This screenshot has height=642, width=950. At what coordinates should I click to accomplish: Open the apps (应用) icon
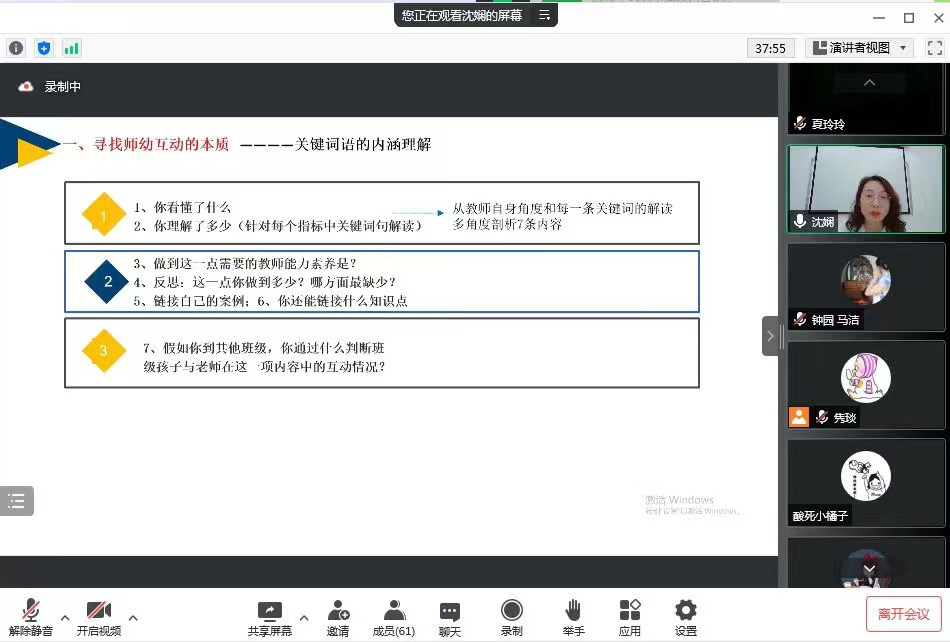point(630,612)
